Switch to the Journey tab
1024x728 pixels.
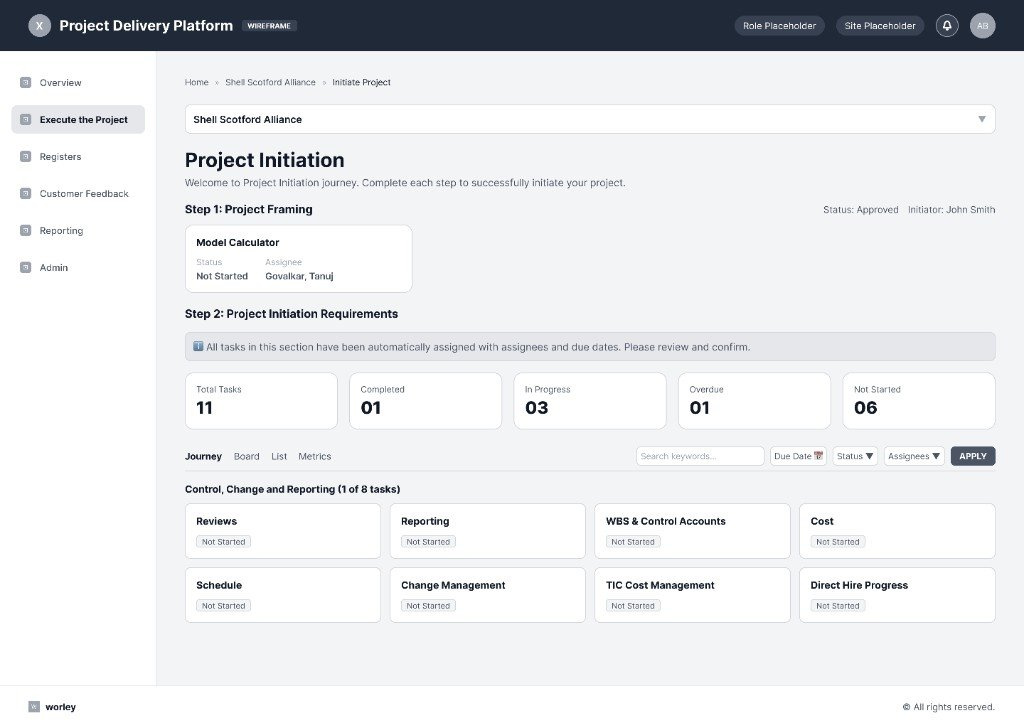coord(203,456)
